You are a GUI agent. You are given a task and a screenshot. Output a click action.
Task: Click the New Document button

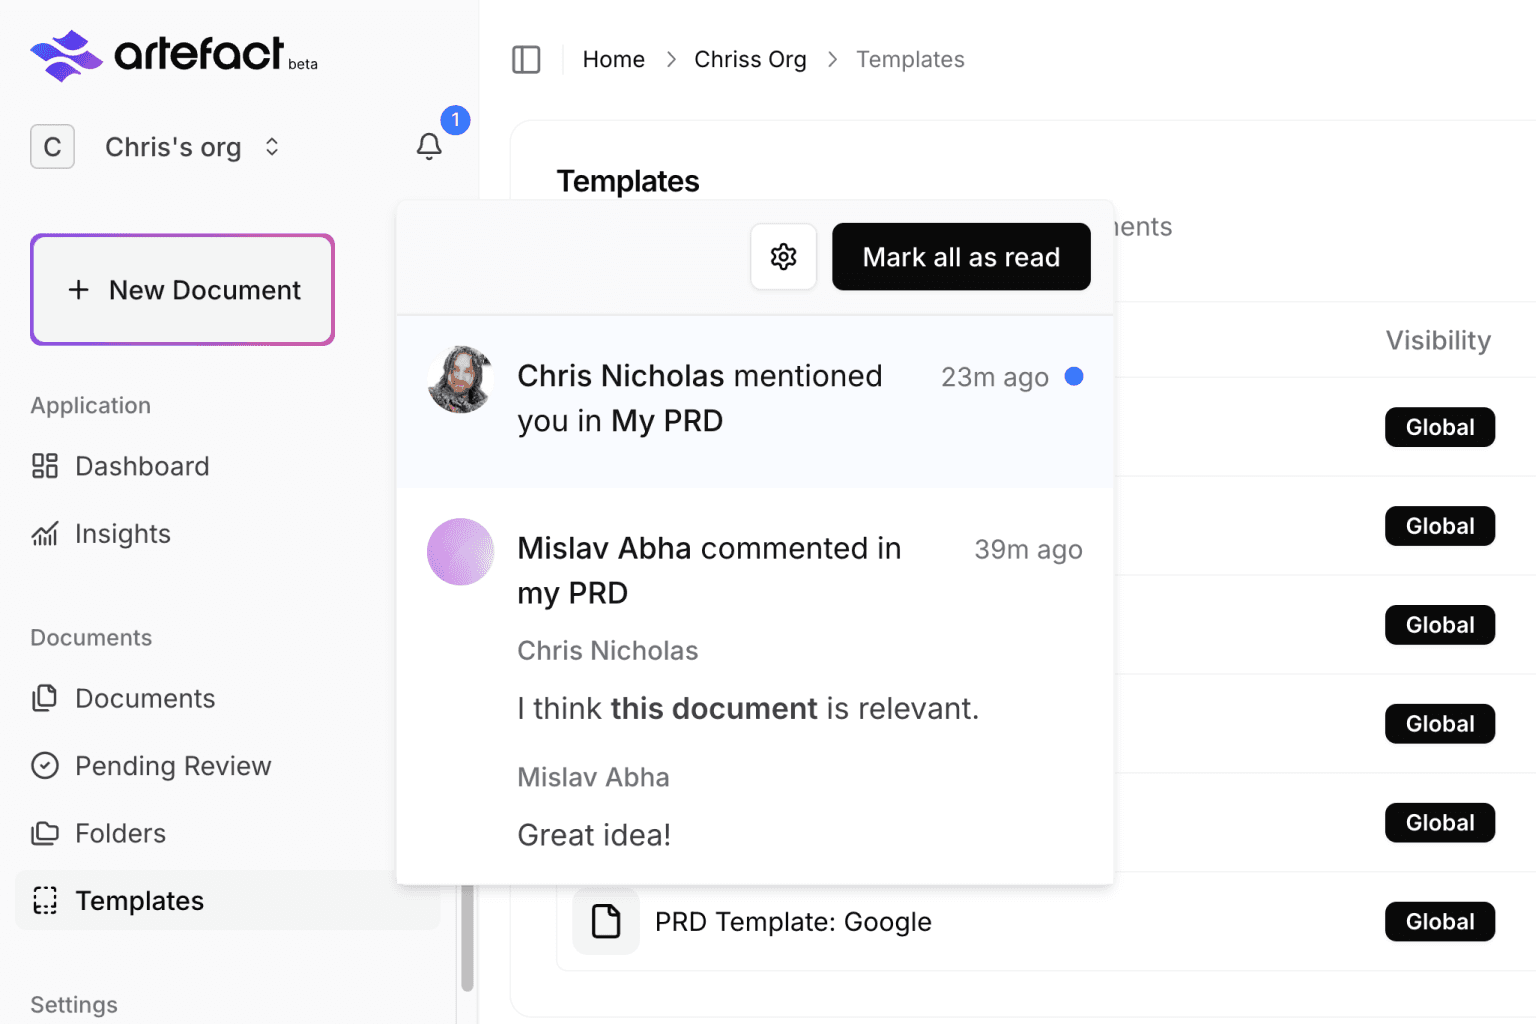click(182, 290)
